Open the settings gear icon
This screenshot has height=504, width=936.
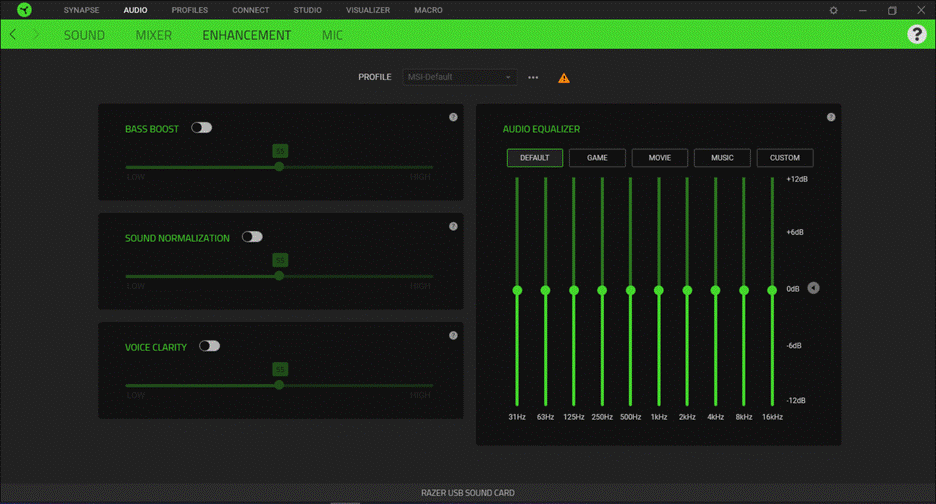pyautogui.click(x=833, y=10)
